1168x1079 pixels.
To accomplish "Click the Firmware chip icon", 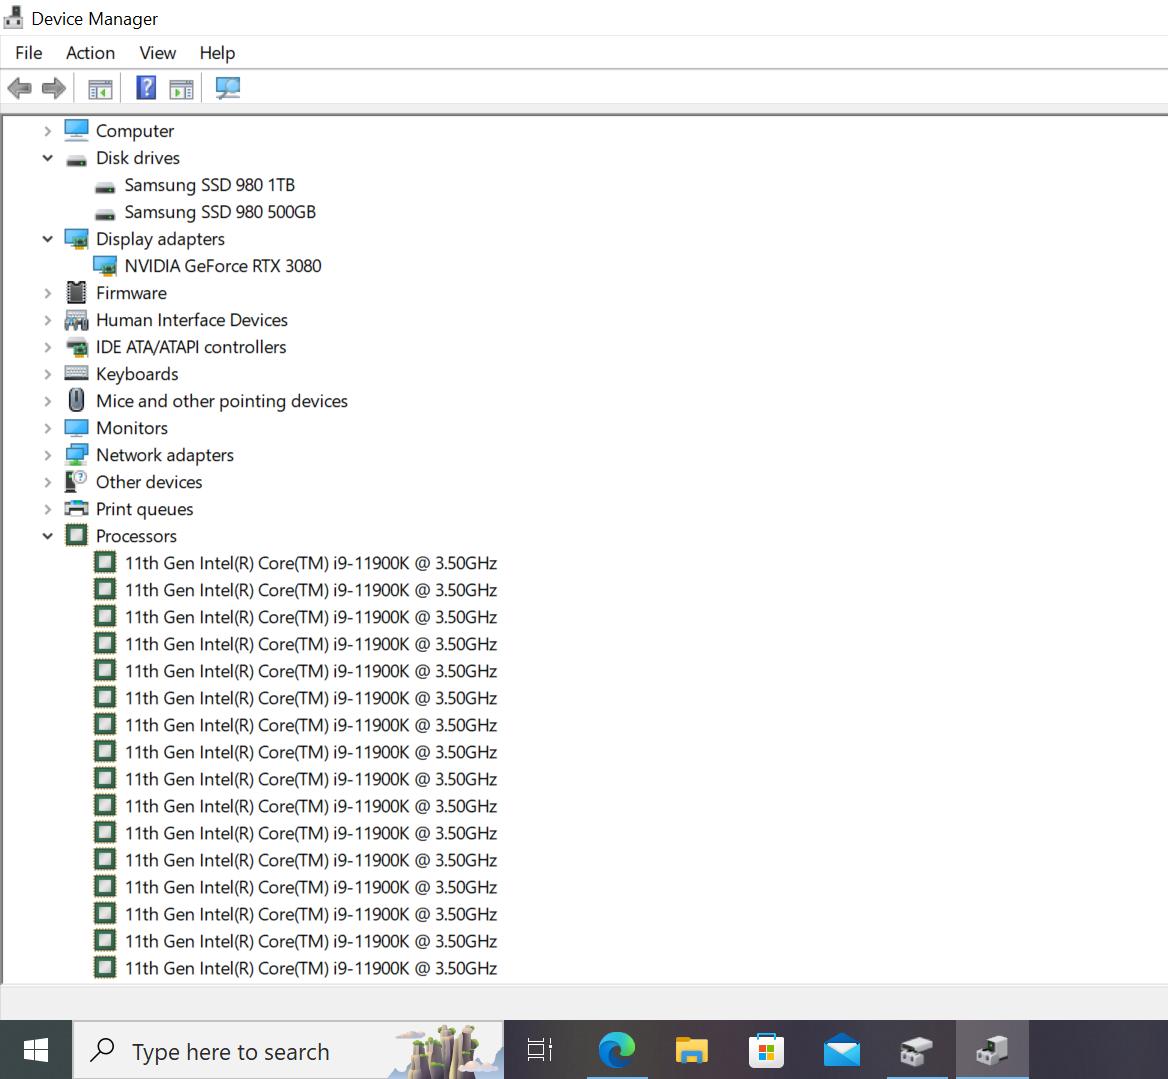I will coord(76,293).
